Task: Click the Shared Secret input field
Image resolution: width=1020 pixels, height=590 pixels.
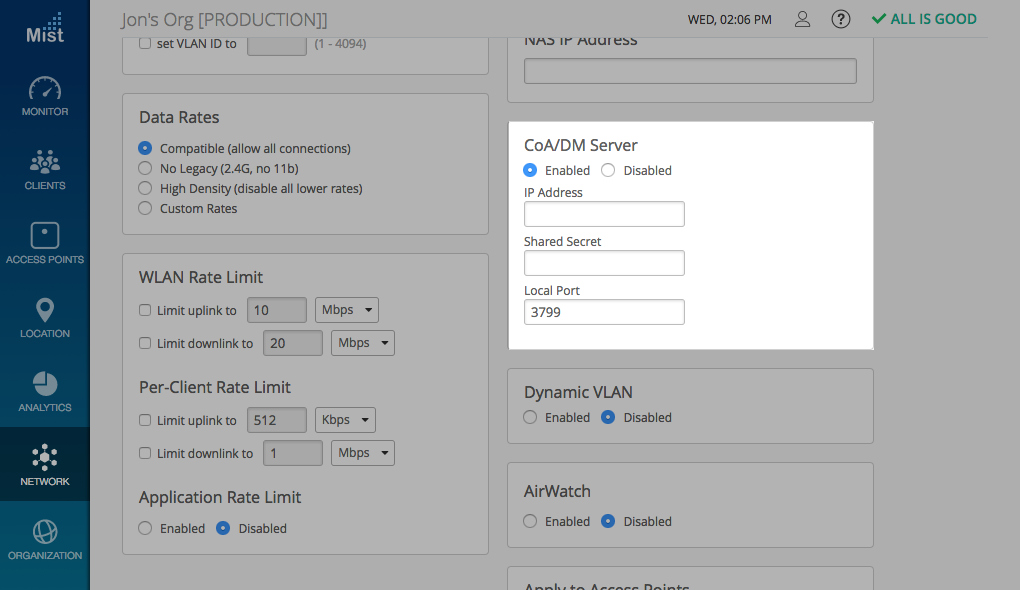Action: [604, 263]
